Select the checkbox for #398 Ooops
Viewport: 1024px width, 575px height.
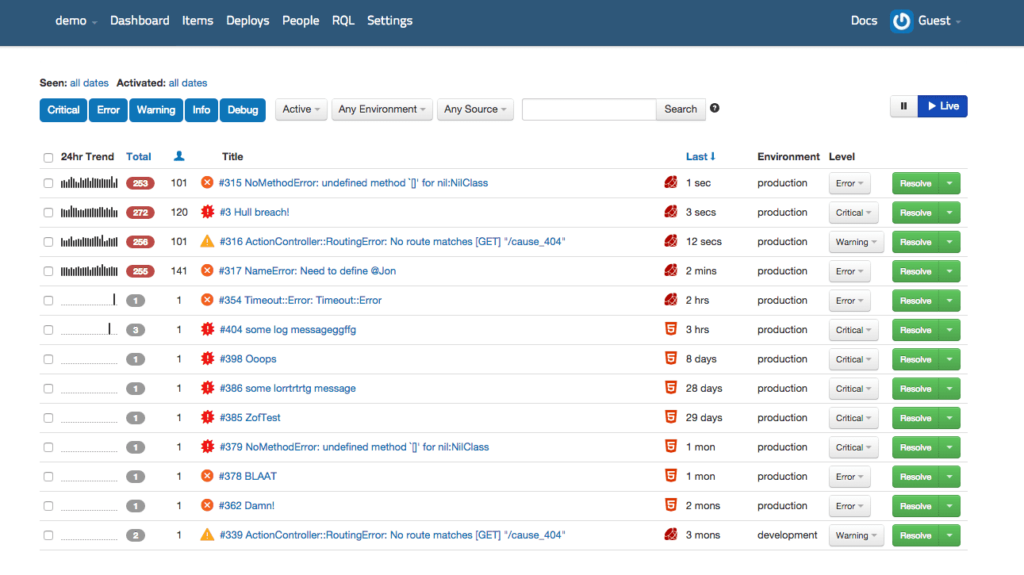click(48, 359)
